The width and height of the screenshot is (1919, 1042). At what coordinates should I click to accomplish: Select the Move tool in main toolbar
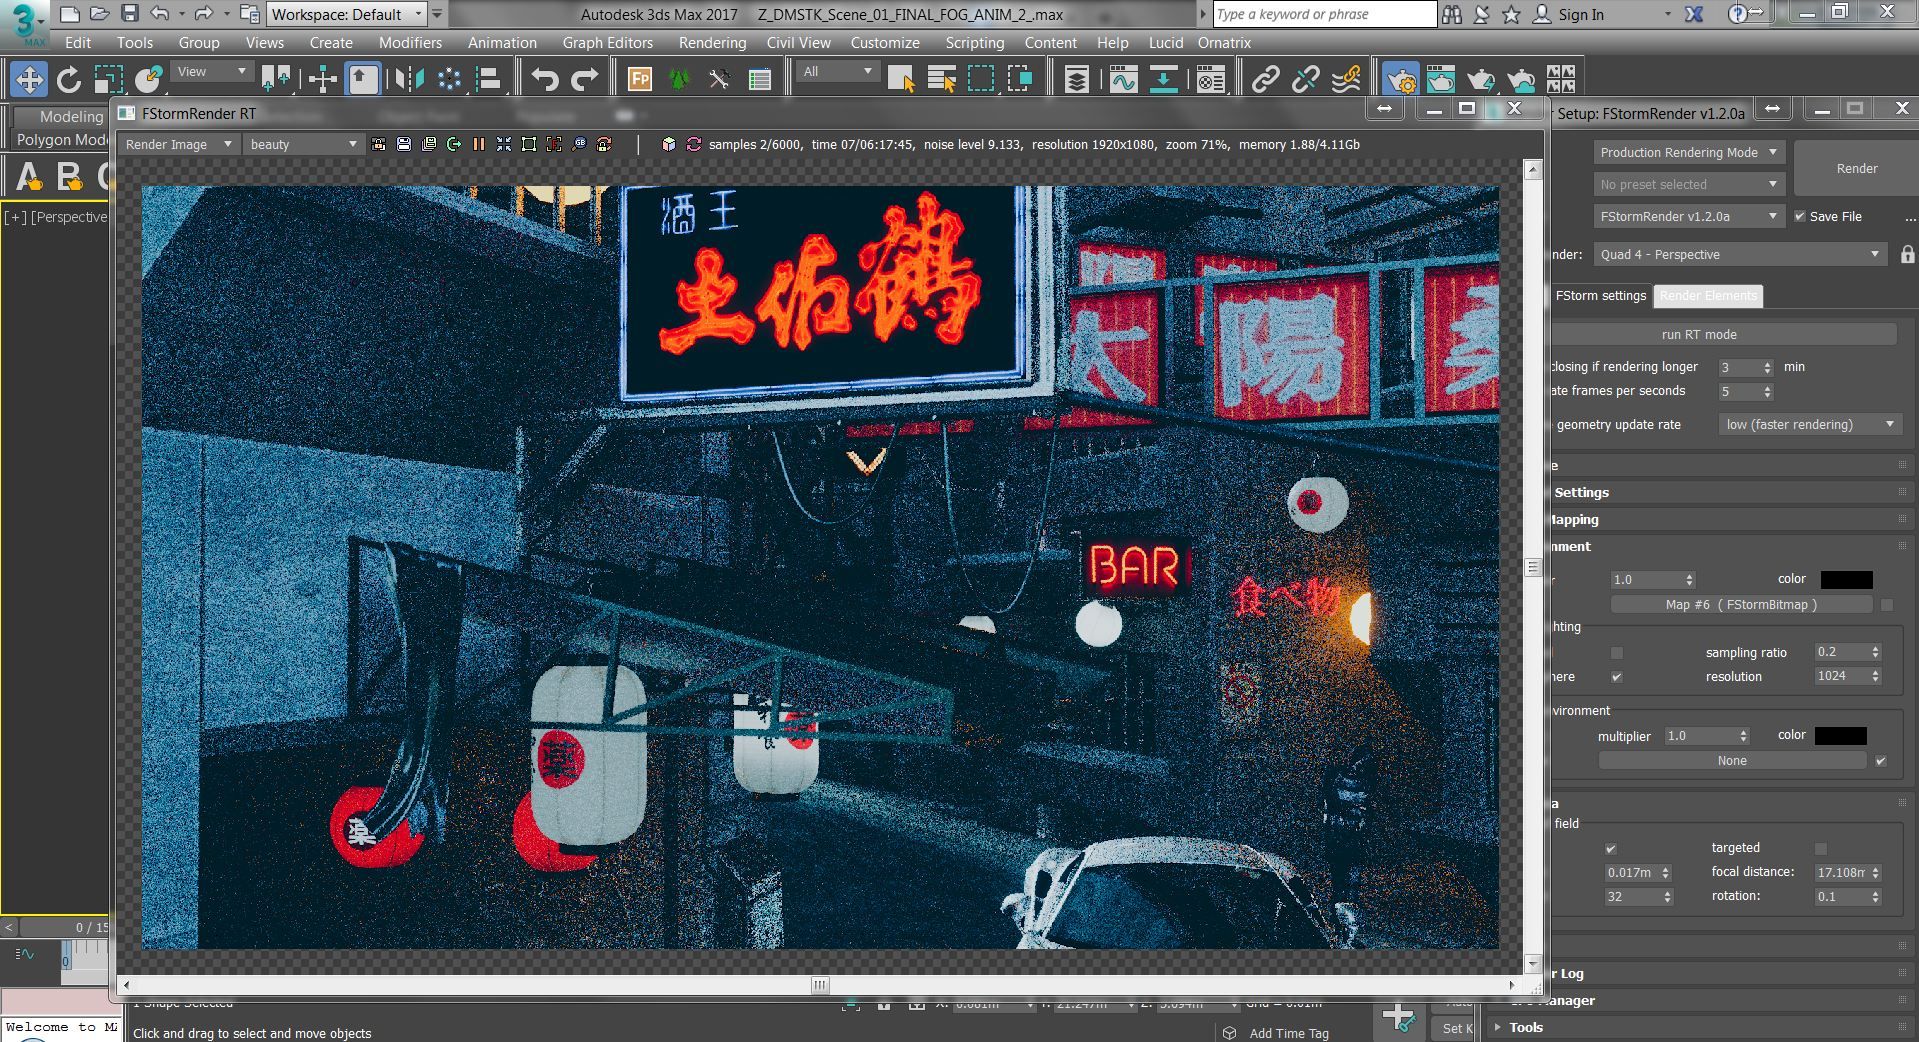tap(29, 79)
